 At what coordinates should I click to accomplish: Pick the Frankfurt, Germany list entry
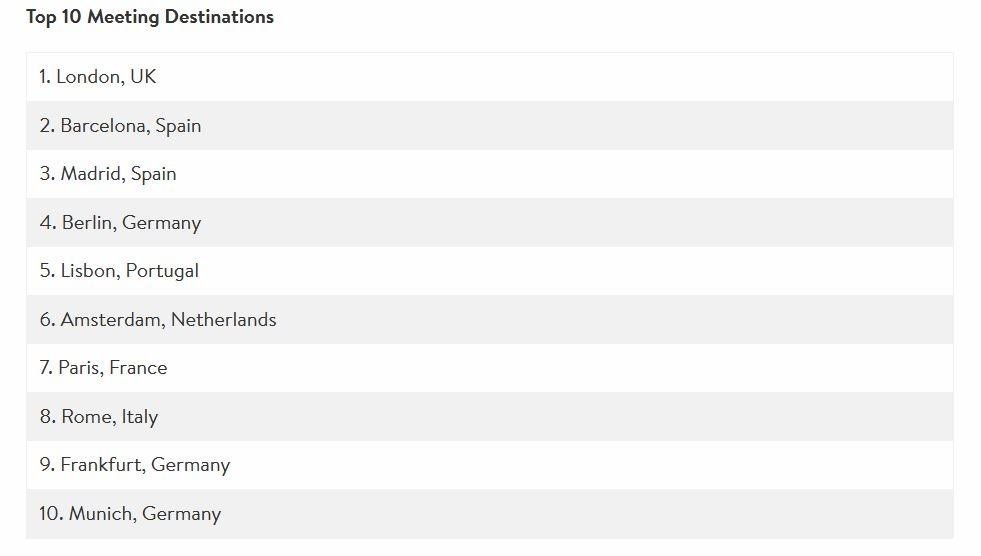pyautogui.click(x=490, y=465)
